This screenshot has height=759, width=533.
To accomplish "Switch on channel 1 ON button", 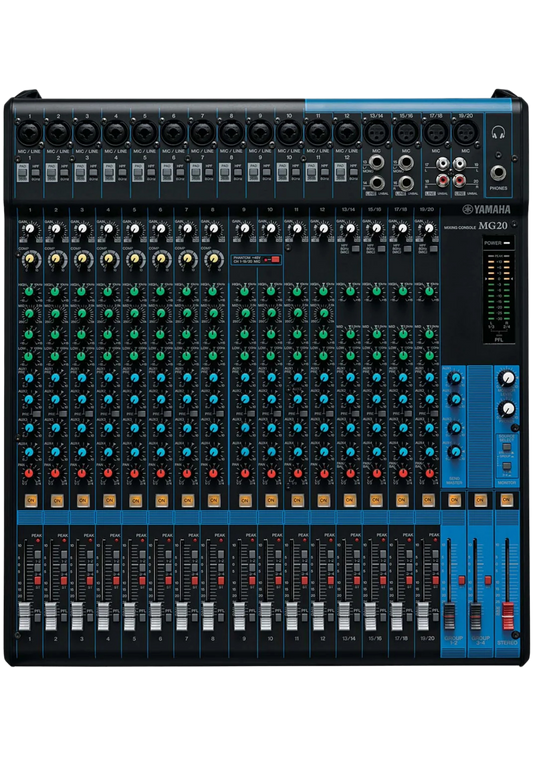I will (x=31, y=500).
